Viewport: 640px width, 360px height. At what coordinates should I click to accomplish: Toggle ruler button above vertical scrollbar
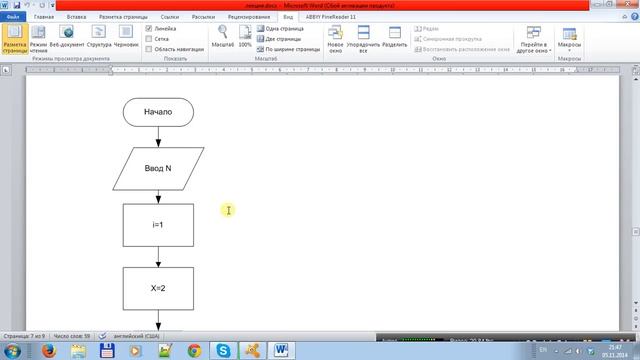[x=636, y=70]
